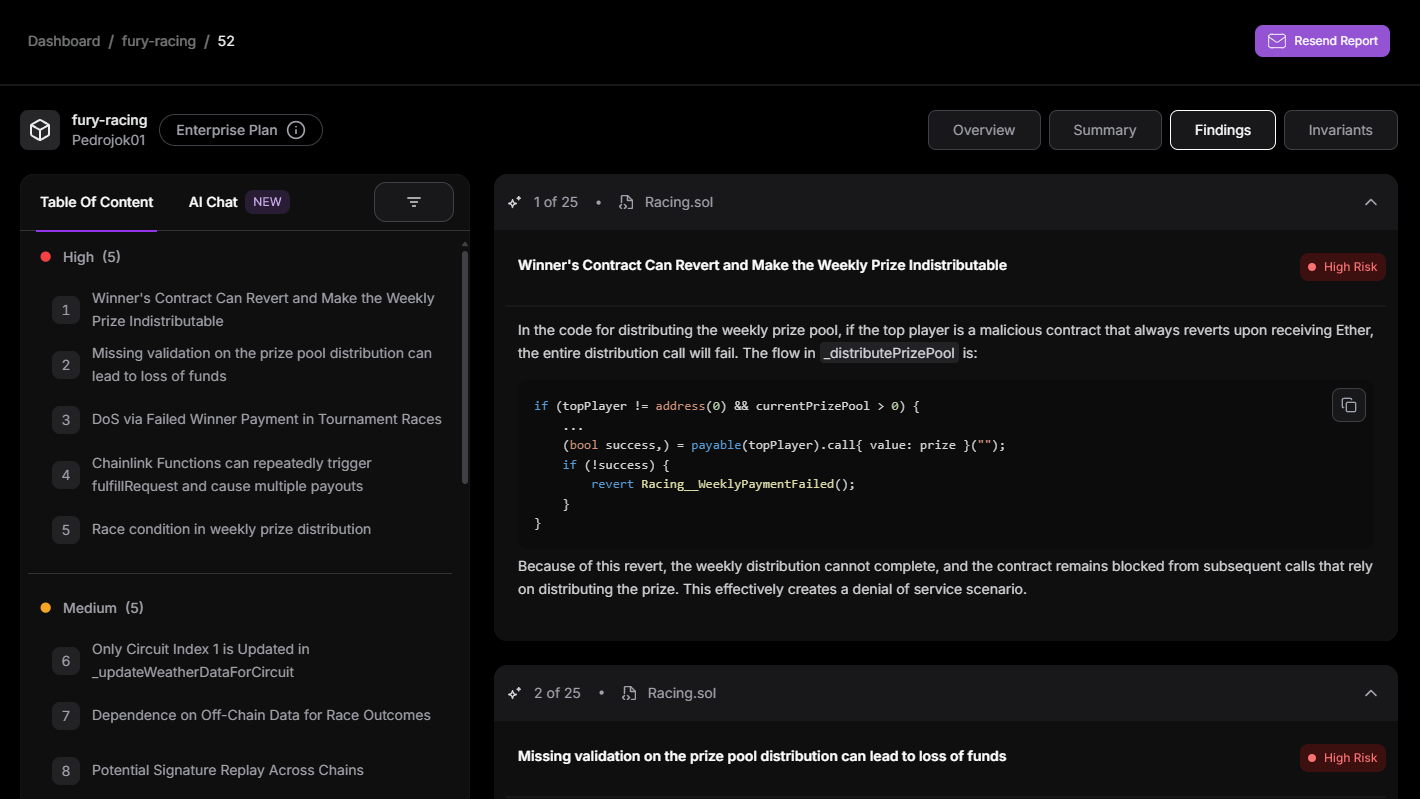Image resolution: width=1420 pixels, height=799 pixels.
Task: Click file icon beside Racing.sol in finding 1
Action: pos(626,202)
